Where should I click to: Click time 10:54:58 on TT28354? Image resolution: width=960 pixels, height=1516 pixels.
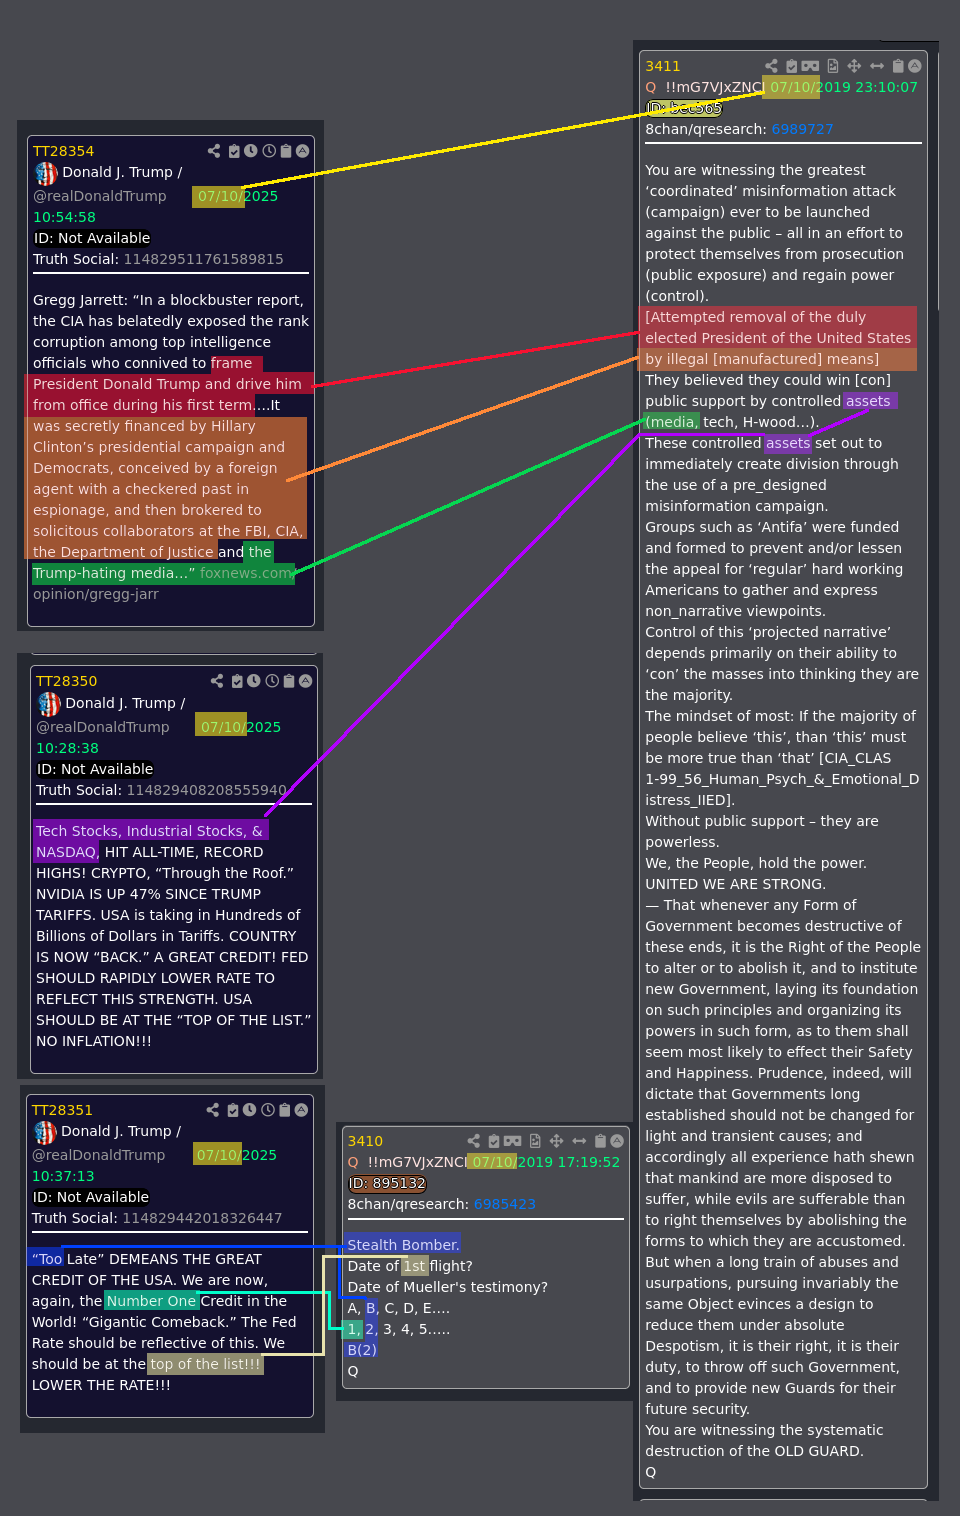tap(64, 217)
